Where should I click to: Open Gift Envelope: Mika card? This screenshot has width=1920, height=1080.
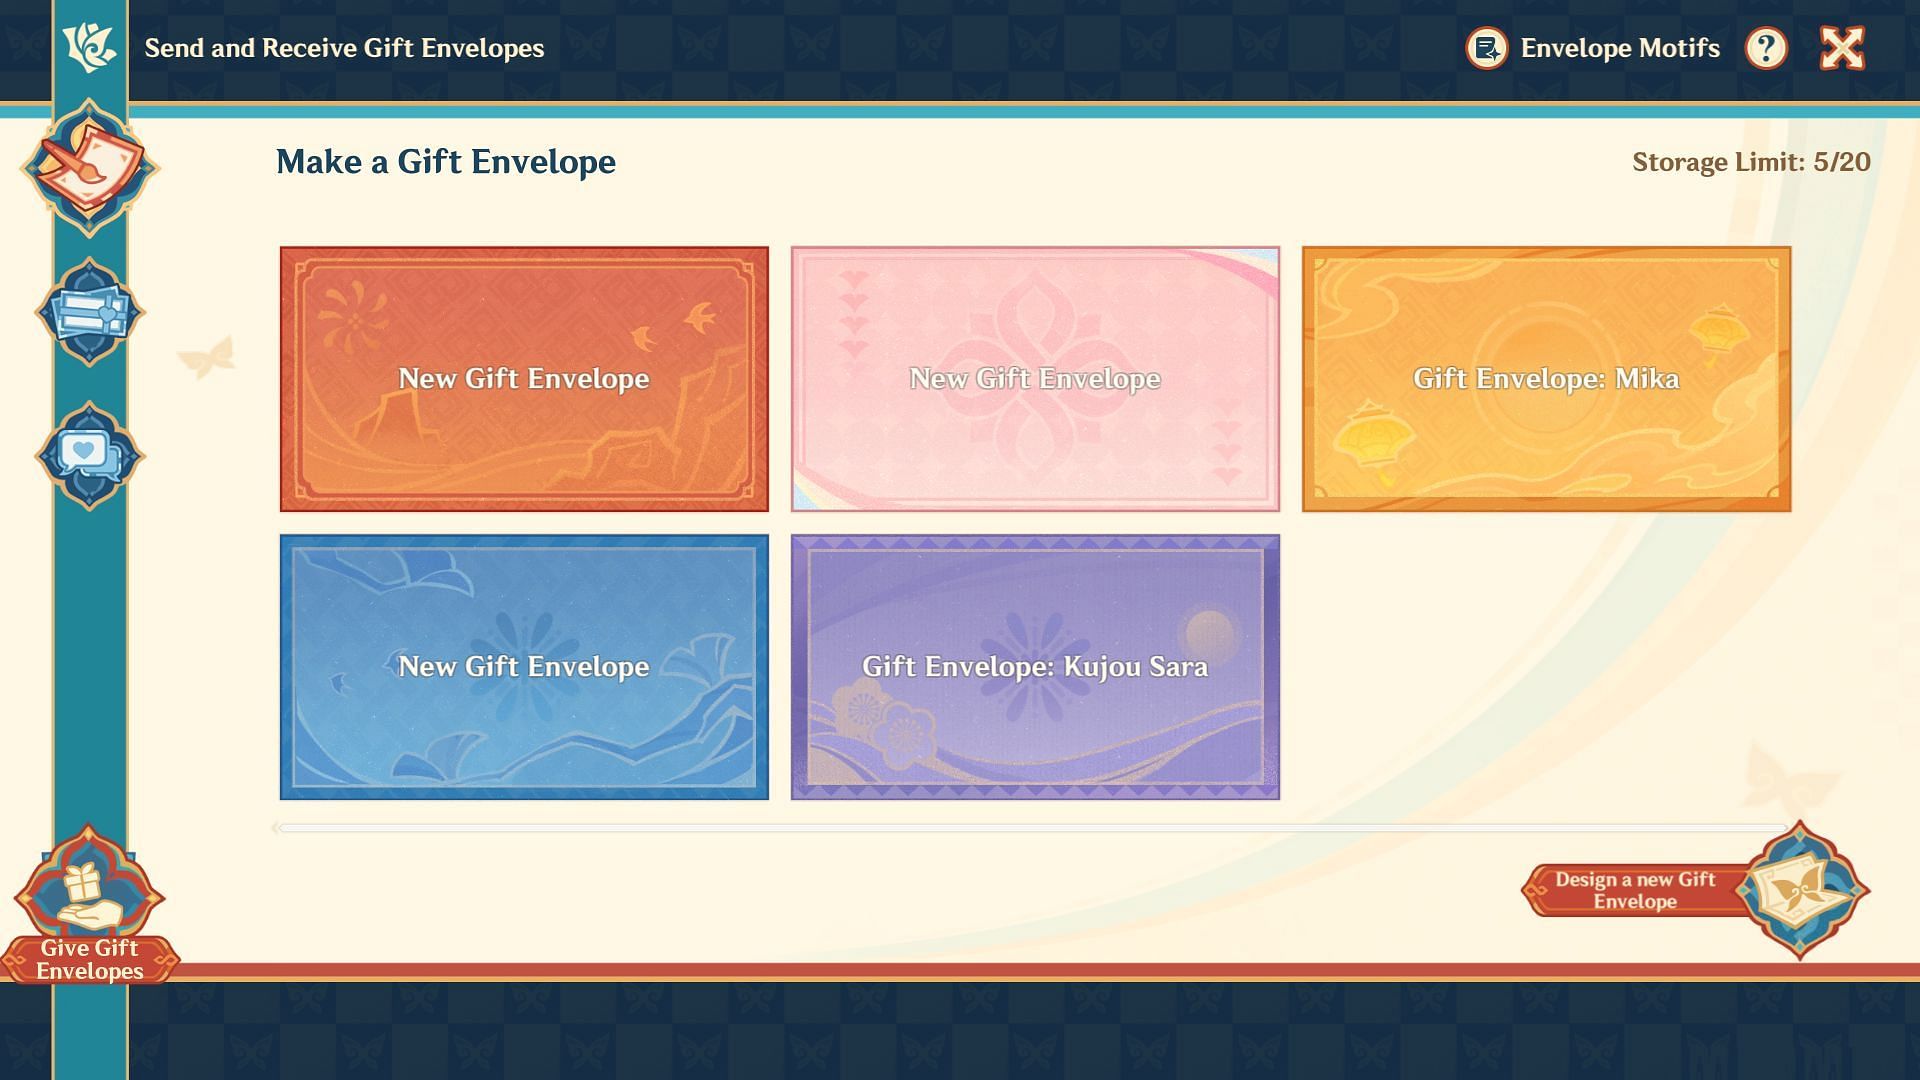(x=1546, y=379)
